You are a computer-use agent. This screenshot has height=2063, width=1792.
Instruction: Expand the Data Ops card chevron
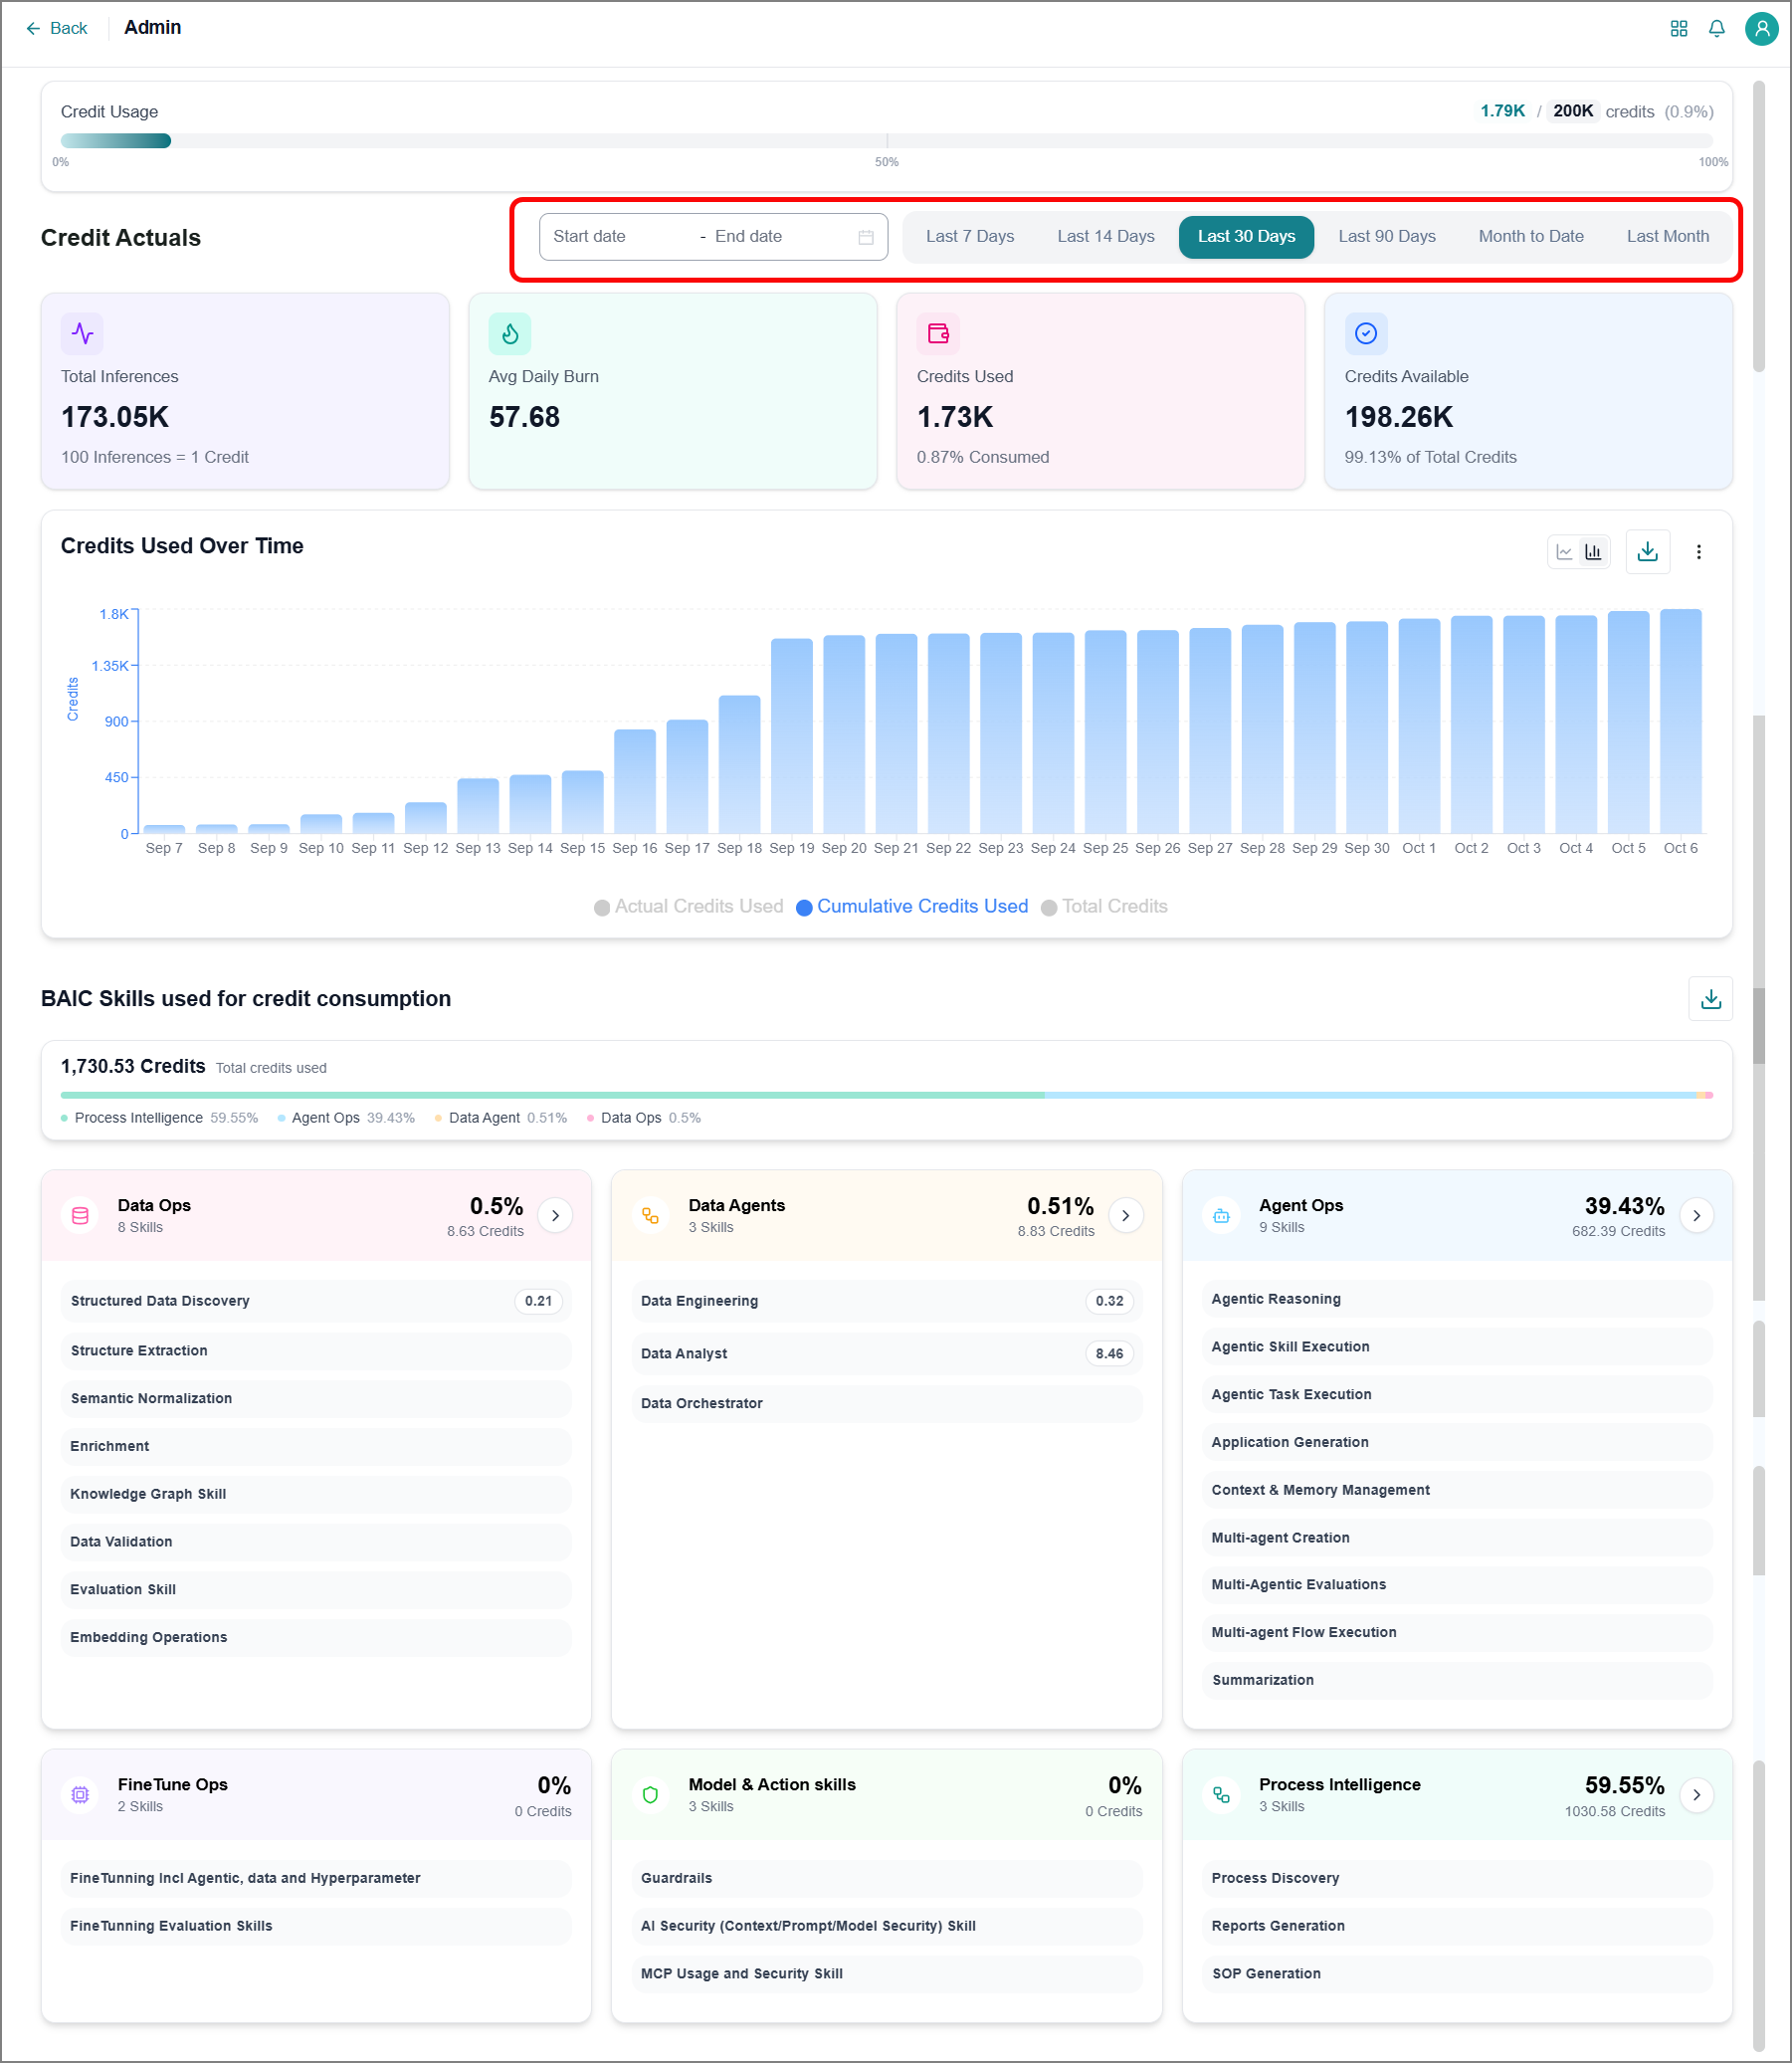555,1215
